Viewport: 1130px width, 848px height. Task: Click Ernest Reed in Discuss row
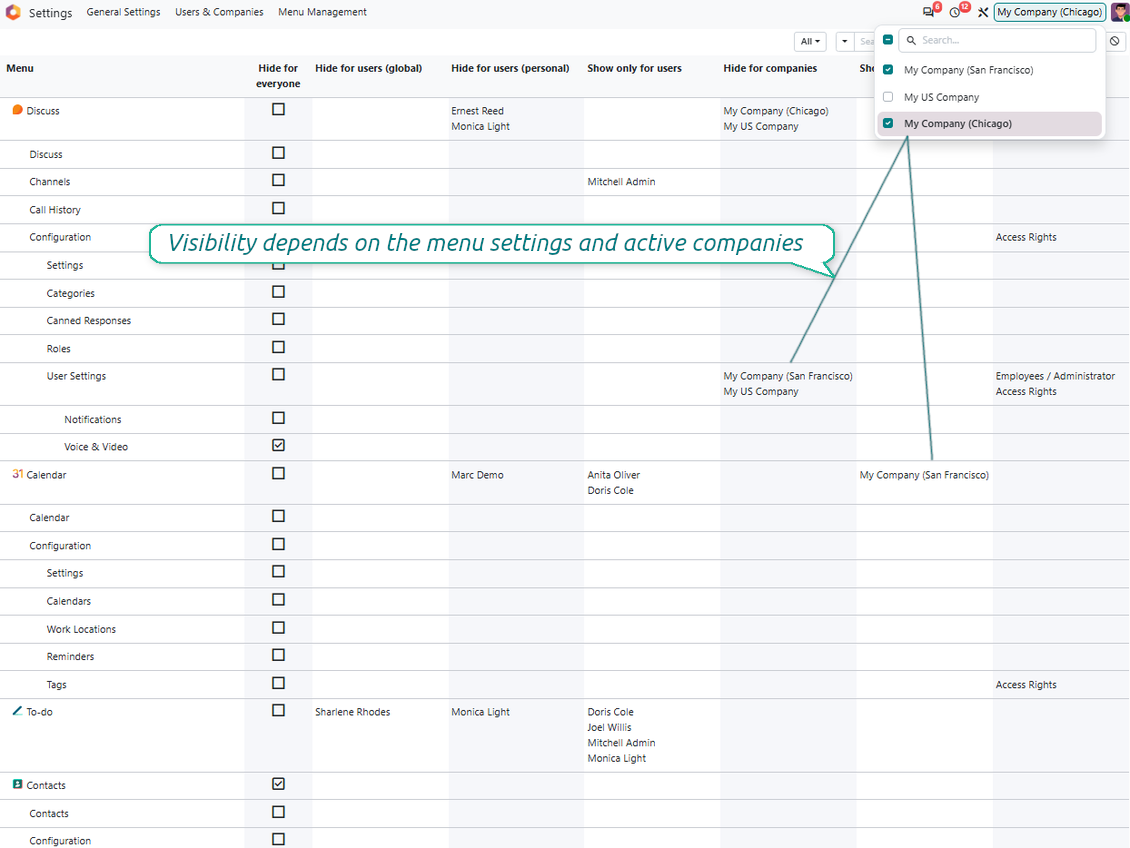[x=477, y=111]
